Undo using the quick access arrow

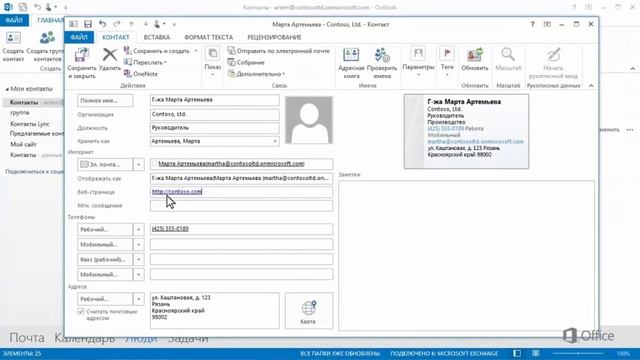(102, 24)
